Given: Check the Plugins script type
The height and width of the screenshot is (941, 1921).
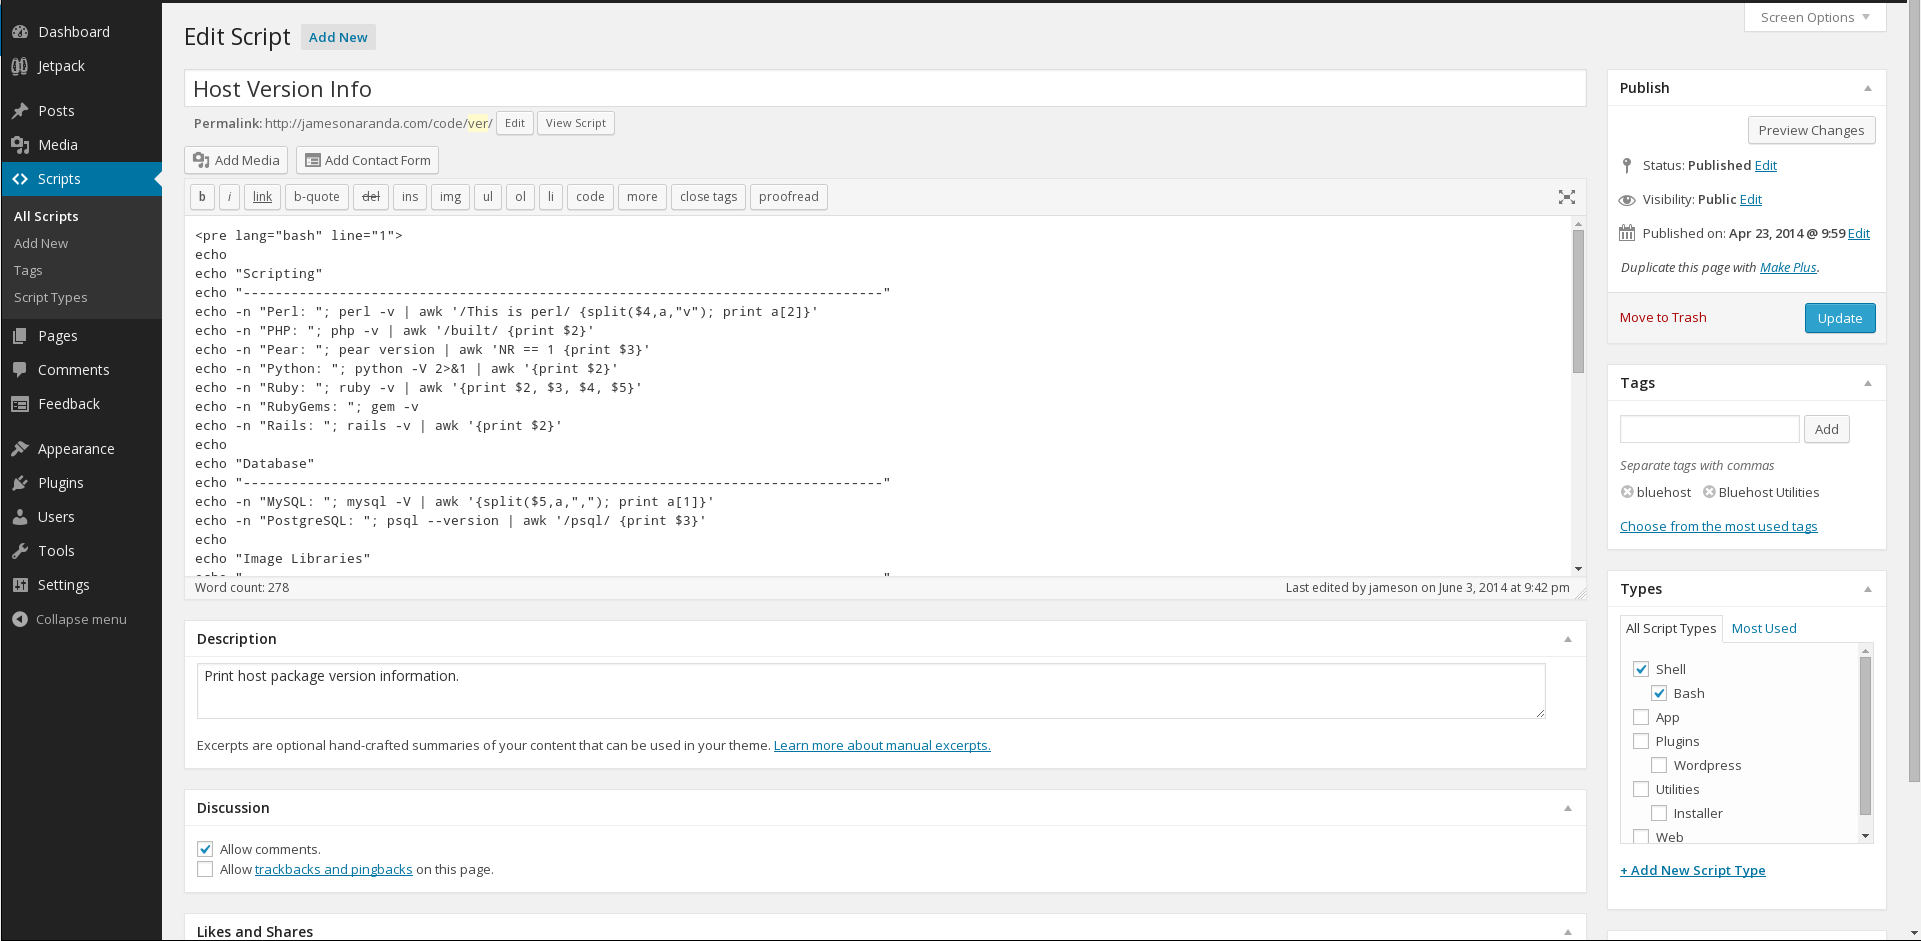Looking at the screenshot, I should click(1641, 741).
